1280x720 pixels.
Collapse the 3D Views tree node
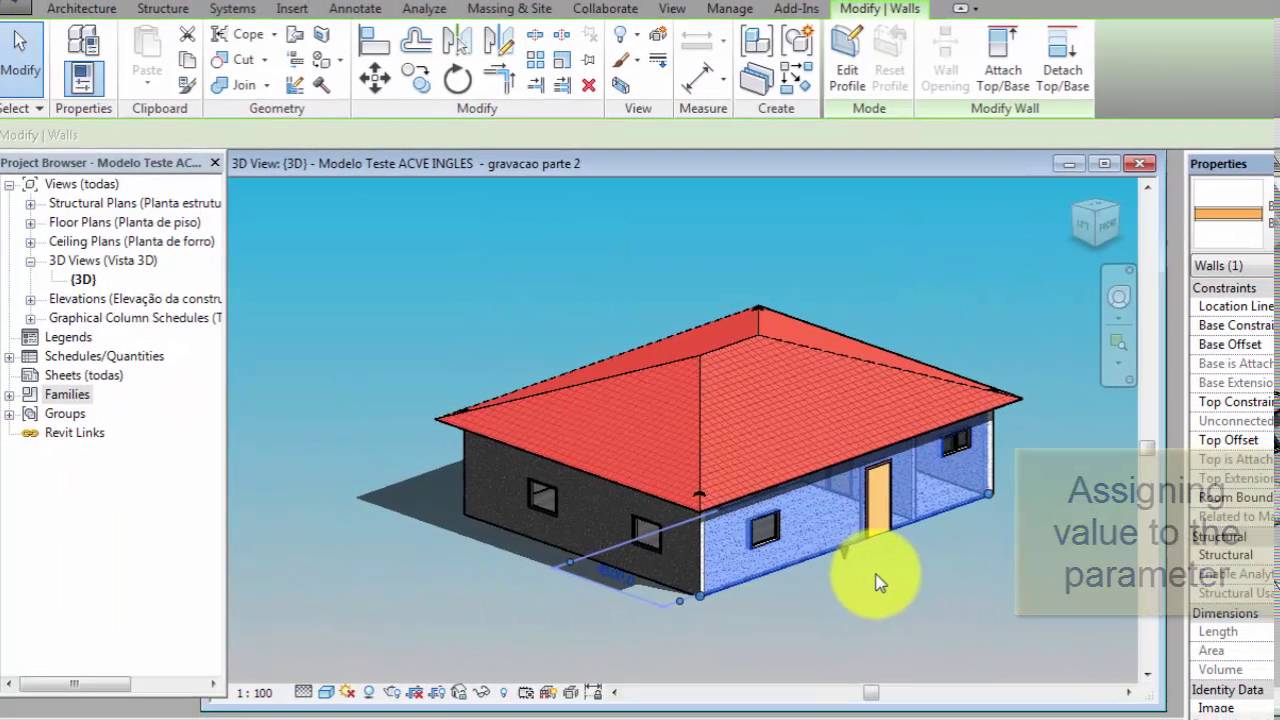[x=30, y=261]
